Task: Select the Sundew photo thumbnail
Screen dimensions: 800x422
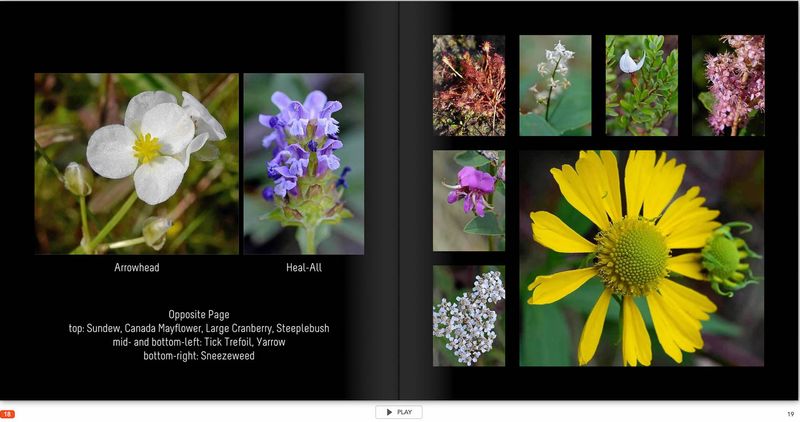Action: point(469,85)
